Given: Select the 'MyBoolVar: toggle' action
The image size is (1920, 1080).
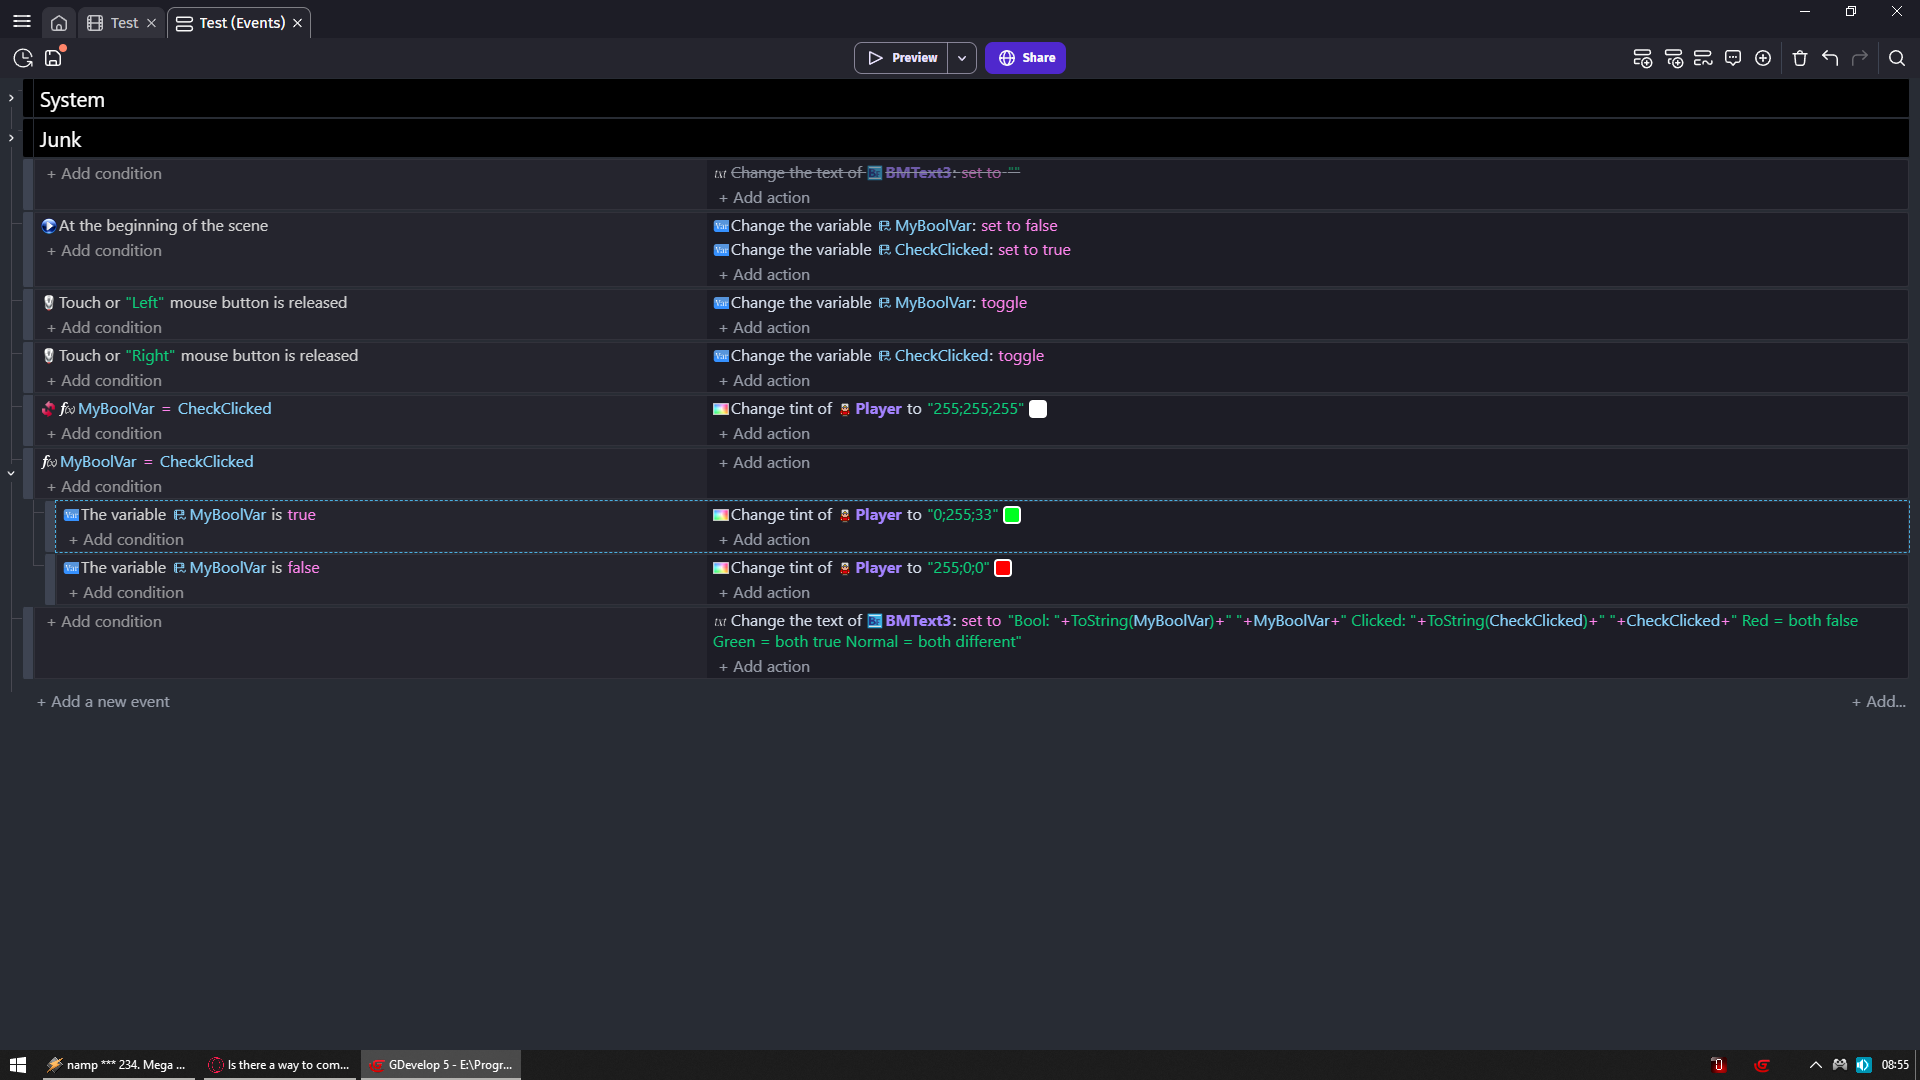Looking at the screenshot, I should (x=870, y=303).
